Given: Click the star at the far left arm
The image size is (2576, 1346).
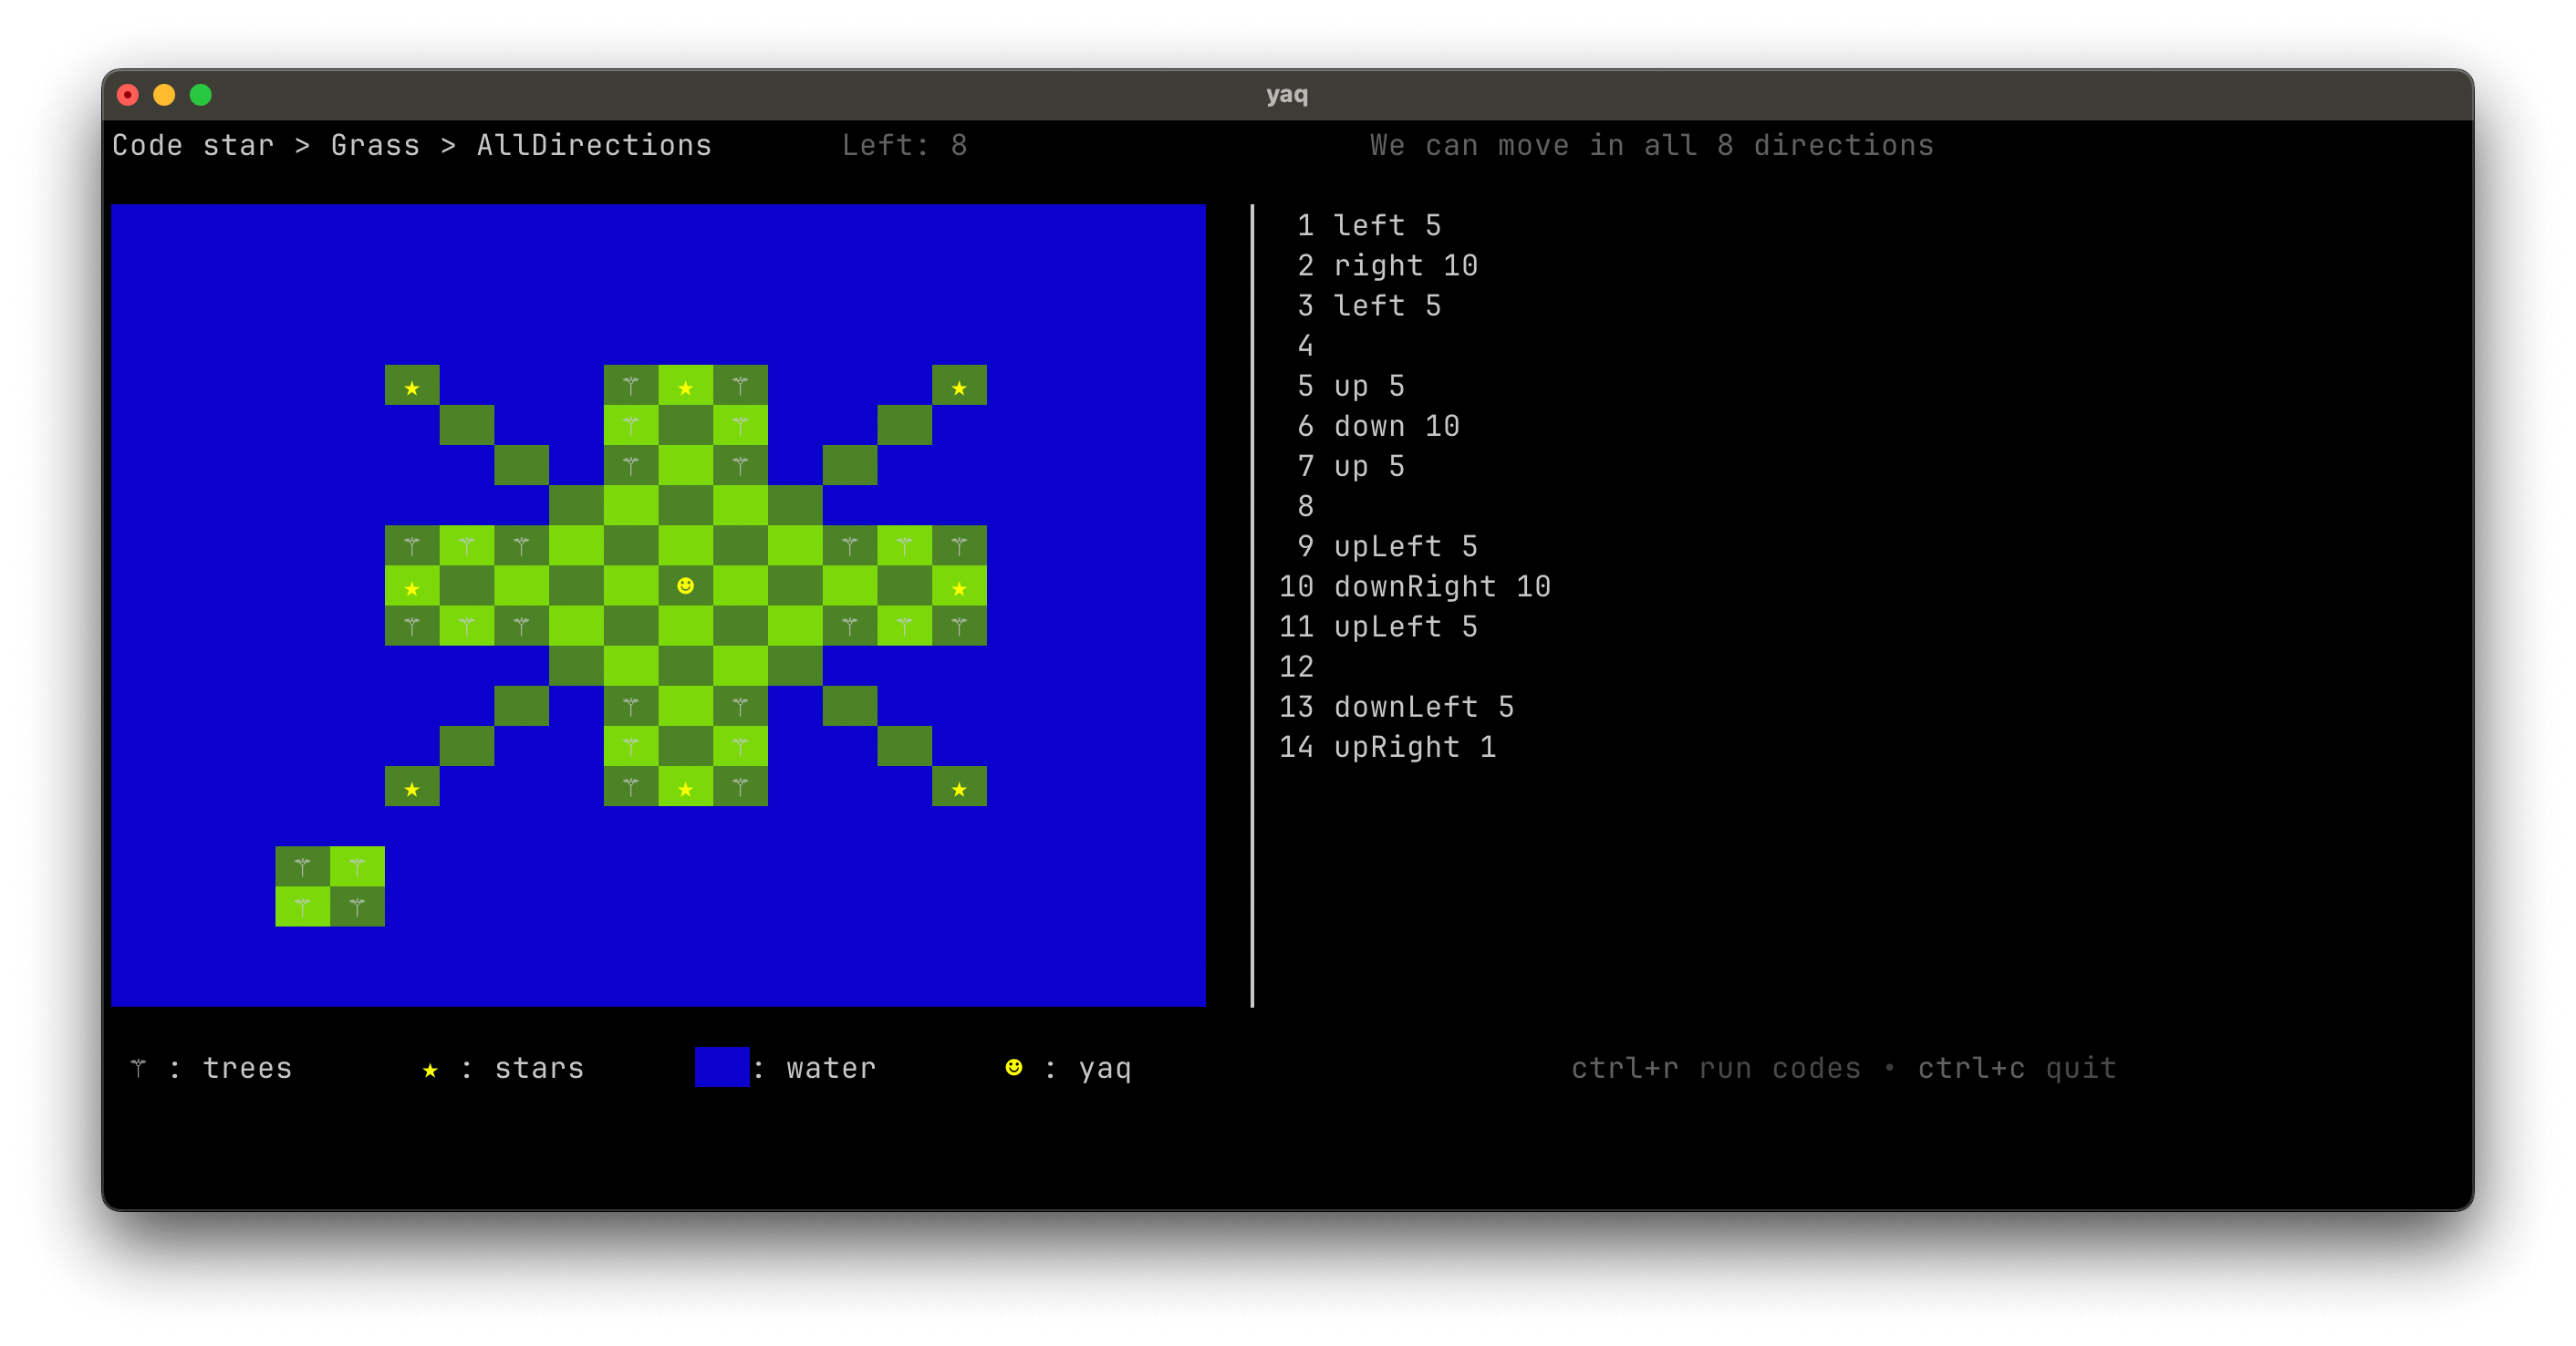Looking at the screenshot, I should (412, 588).
